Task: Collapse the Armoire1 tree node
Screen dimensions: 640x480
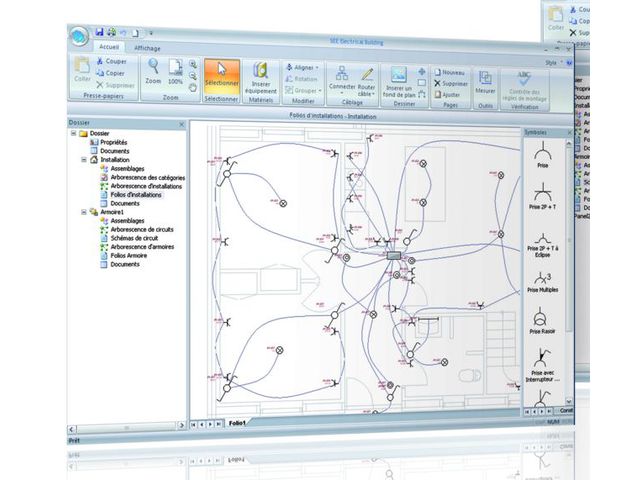Action: 82,212
